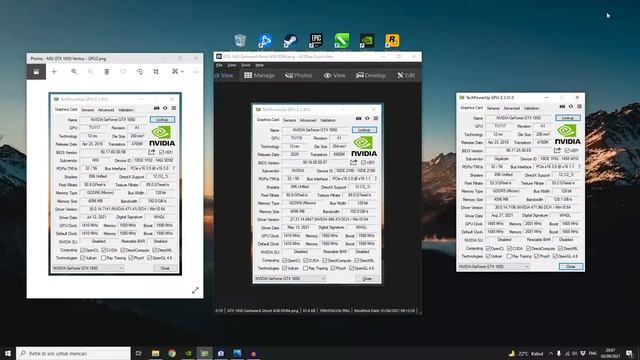Select the Graphics Card tab in live GPU-Z
Screen dimensions: 640x360
pyautogui.click(x=471, y=108)
